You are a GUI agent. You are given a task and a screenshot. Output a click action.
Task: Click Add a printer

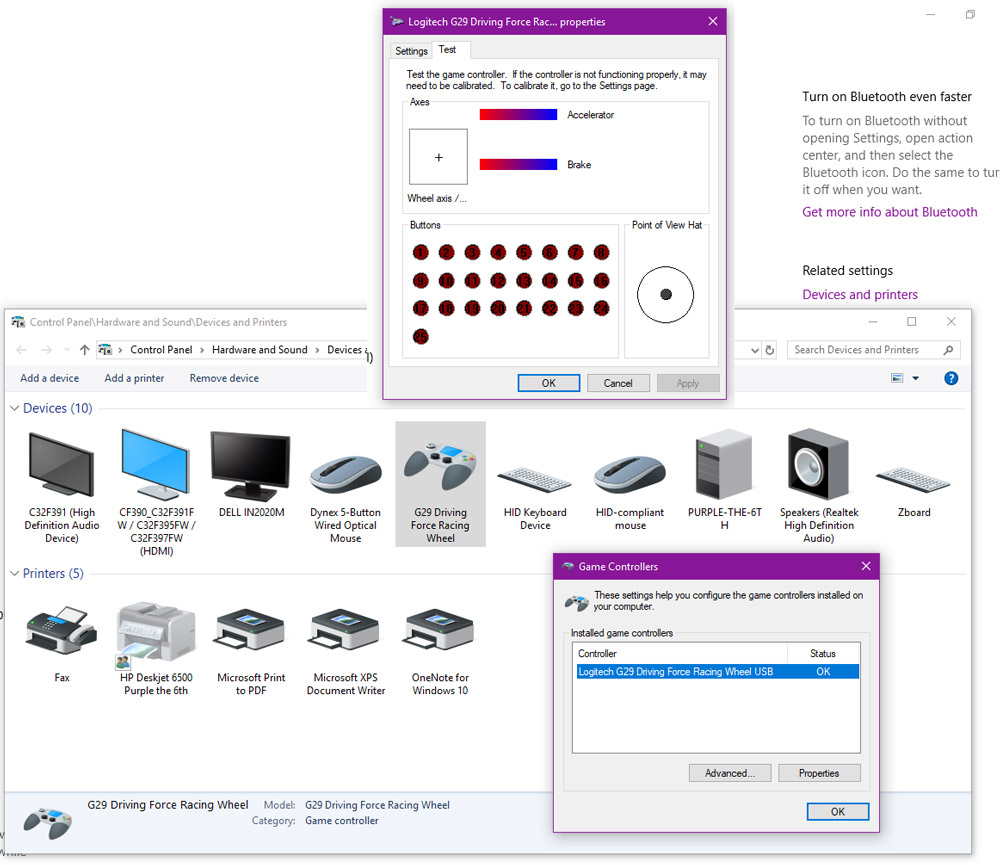135,378
